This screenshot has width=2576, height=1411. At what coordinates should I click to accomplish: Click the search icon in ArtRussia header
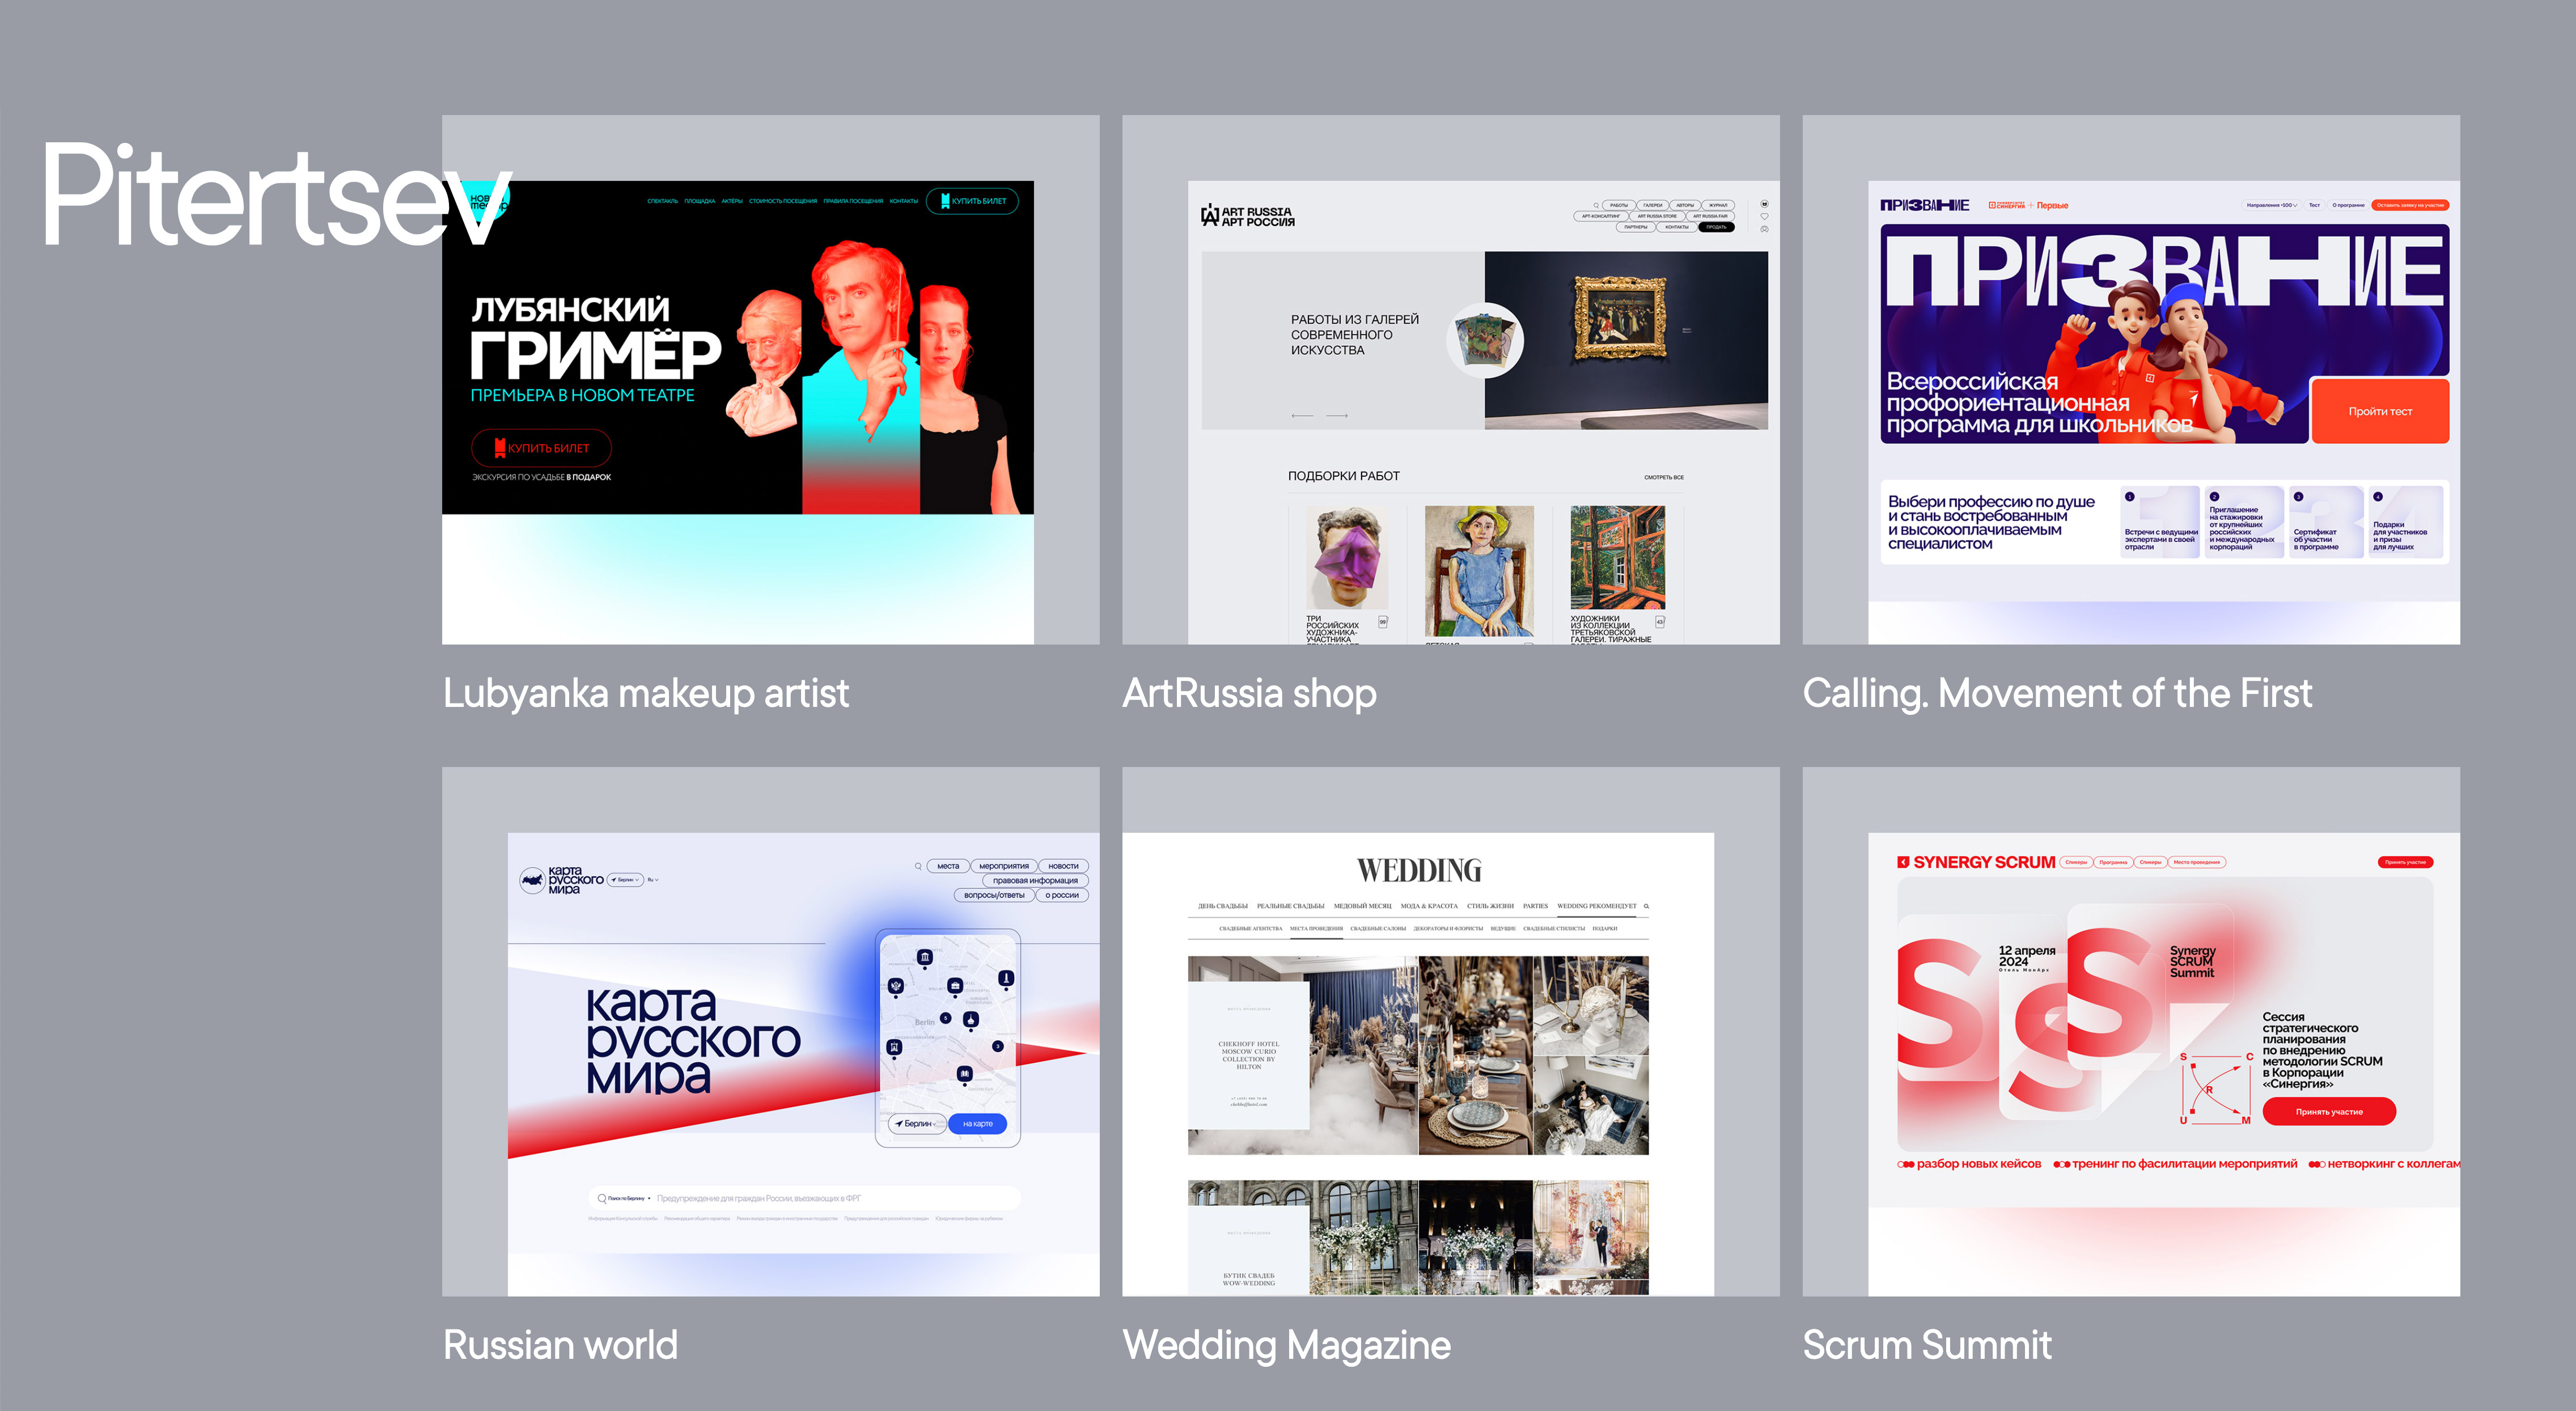pos(1596,205)
